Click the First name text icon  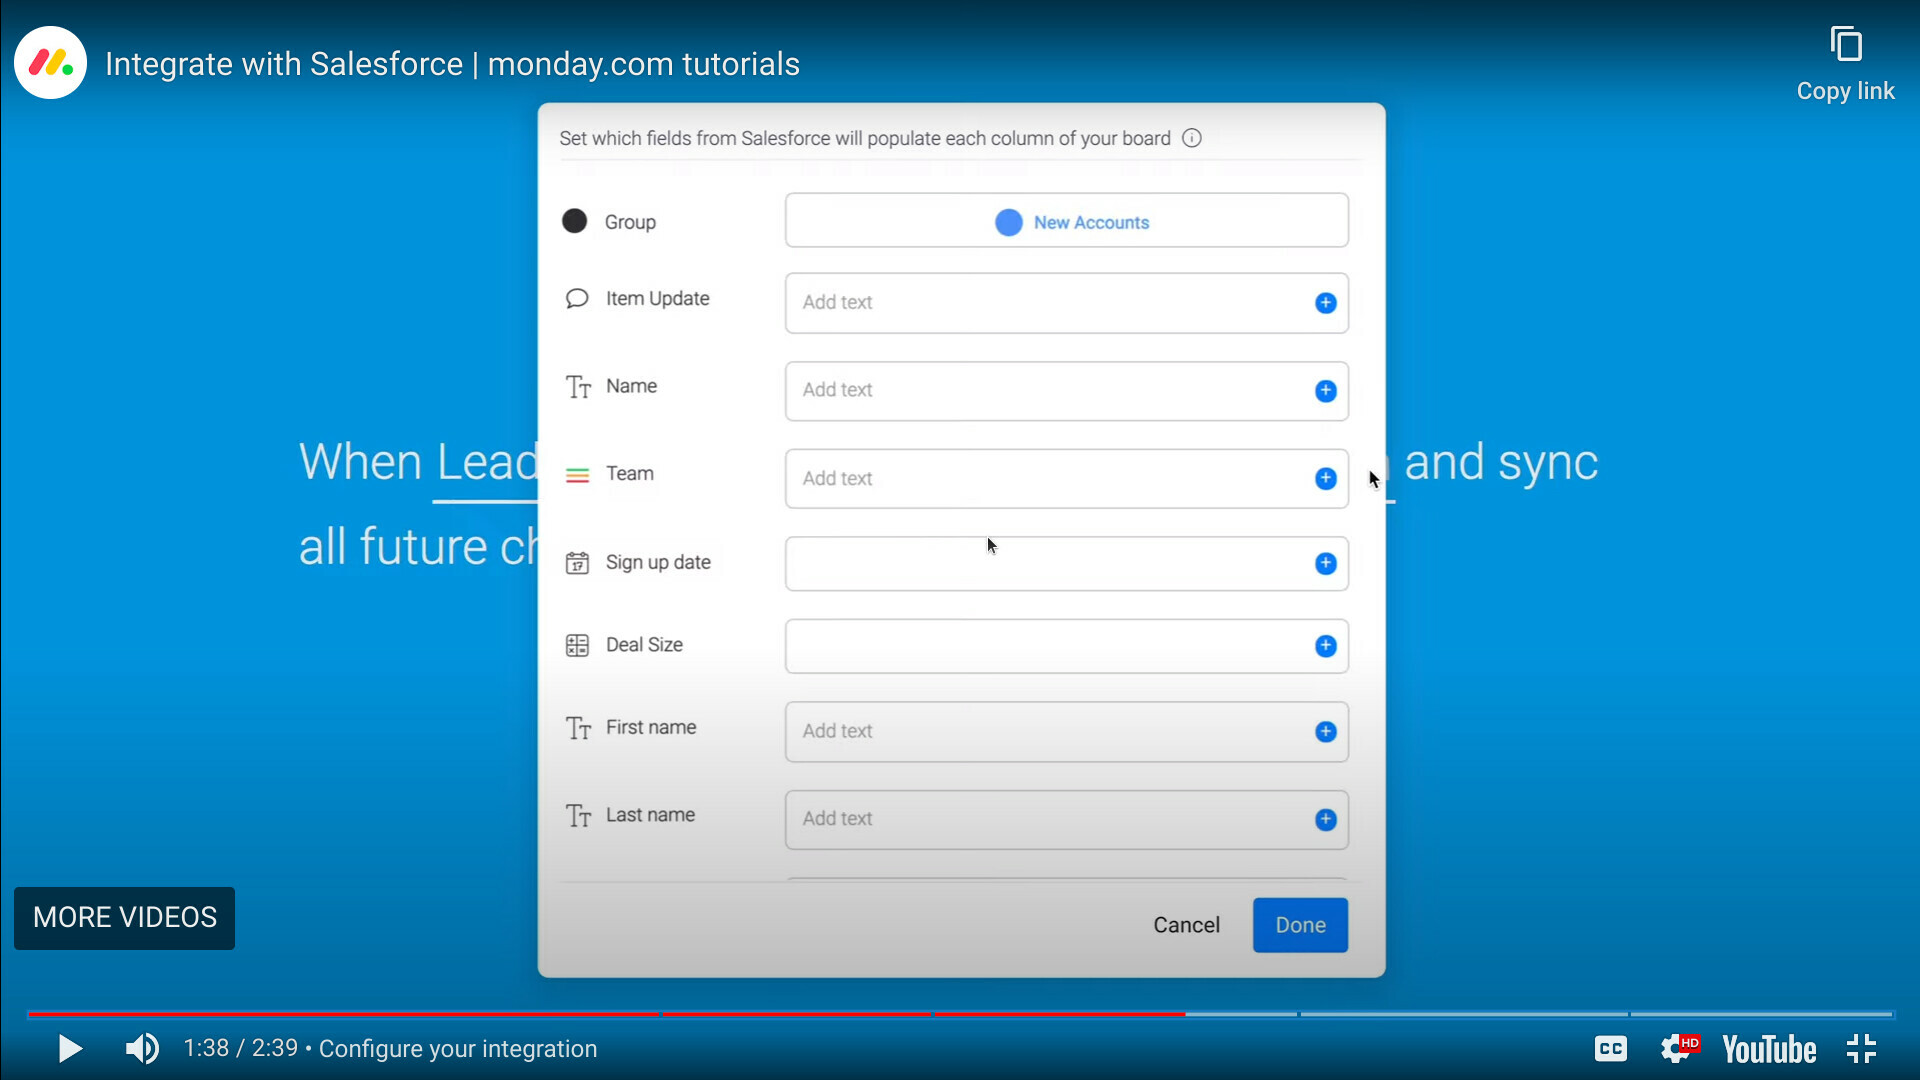tap(578, 728)
